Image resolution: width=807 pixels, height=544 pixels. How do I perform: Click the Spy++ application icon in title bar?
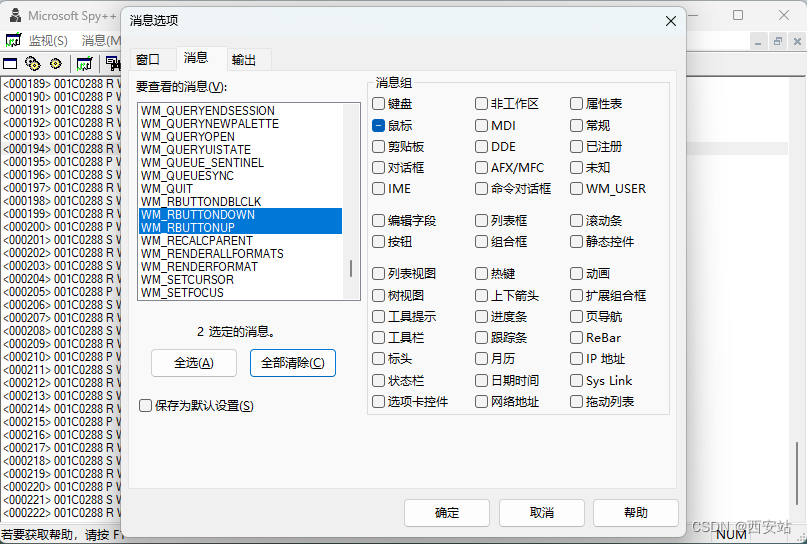15,15
